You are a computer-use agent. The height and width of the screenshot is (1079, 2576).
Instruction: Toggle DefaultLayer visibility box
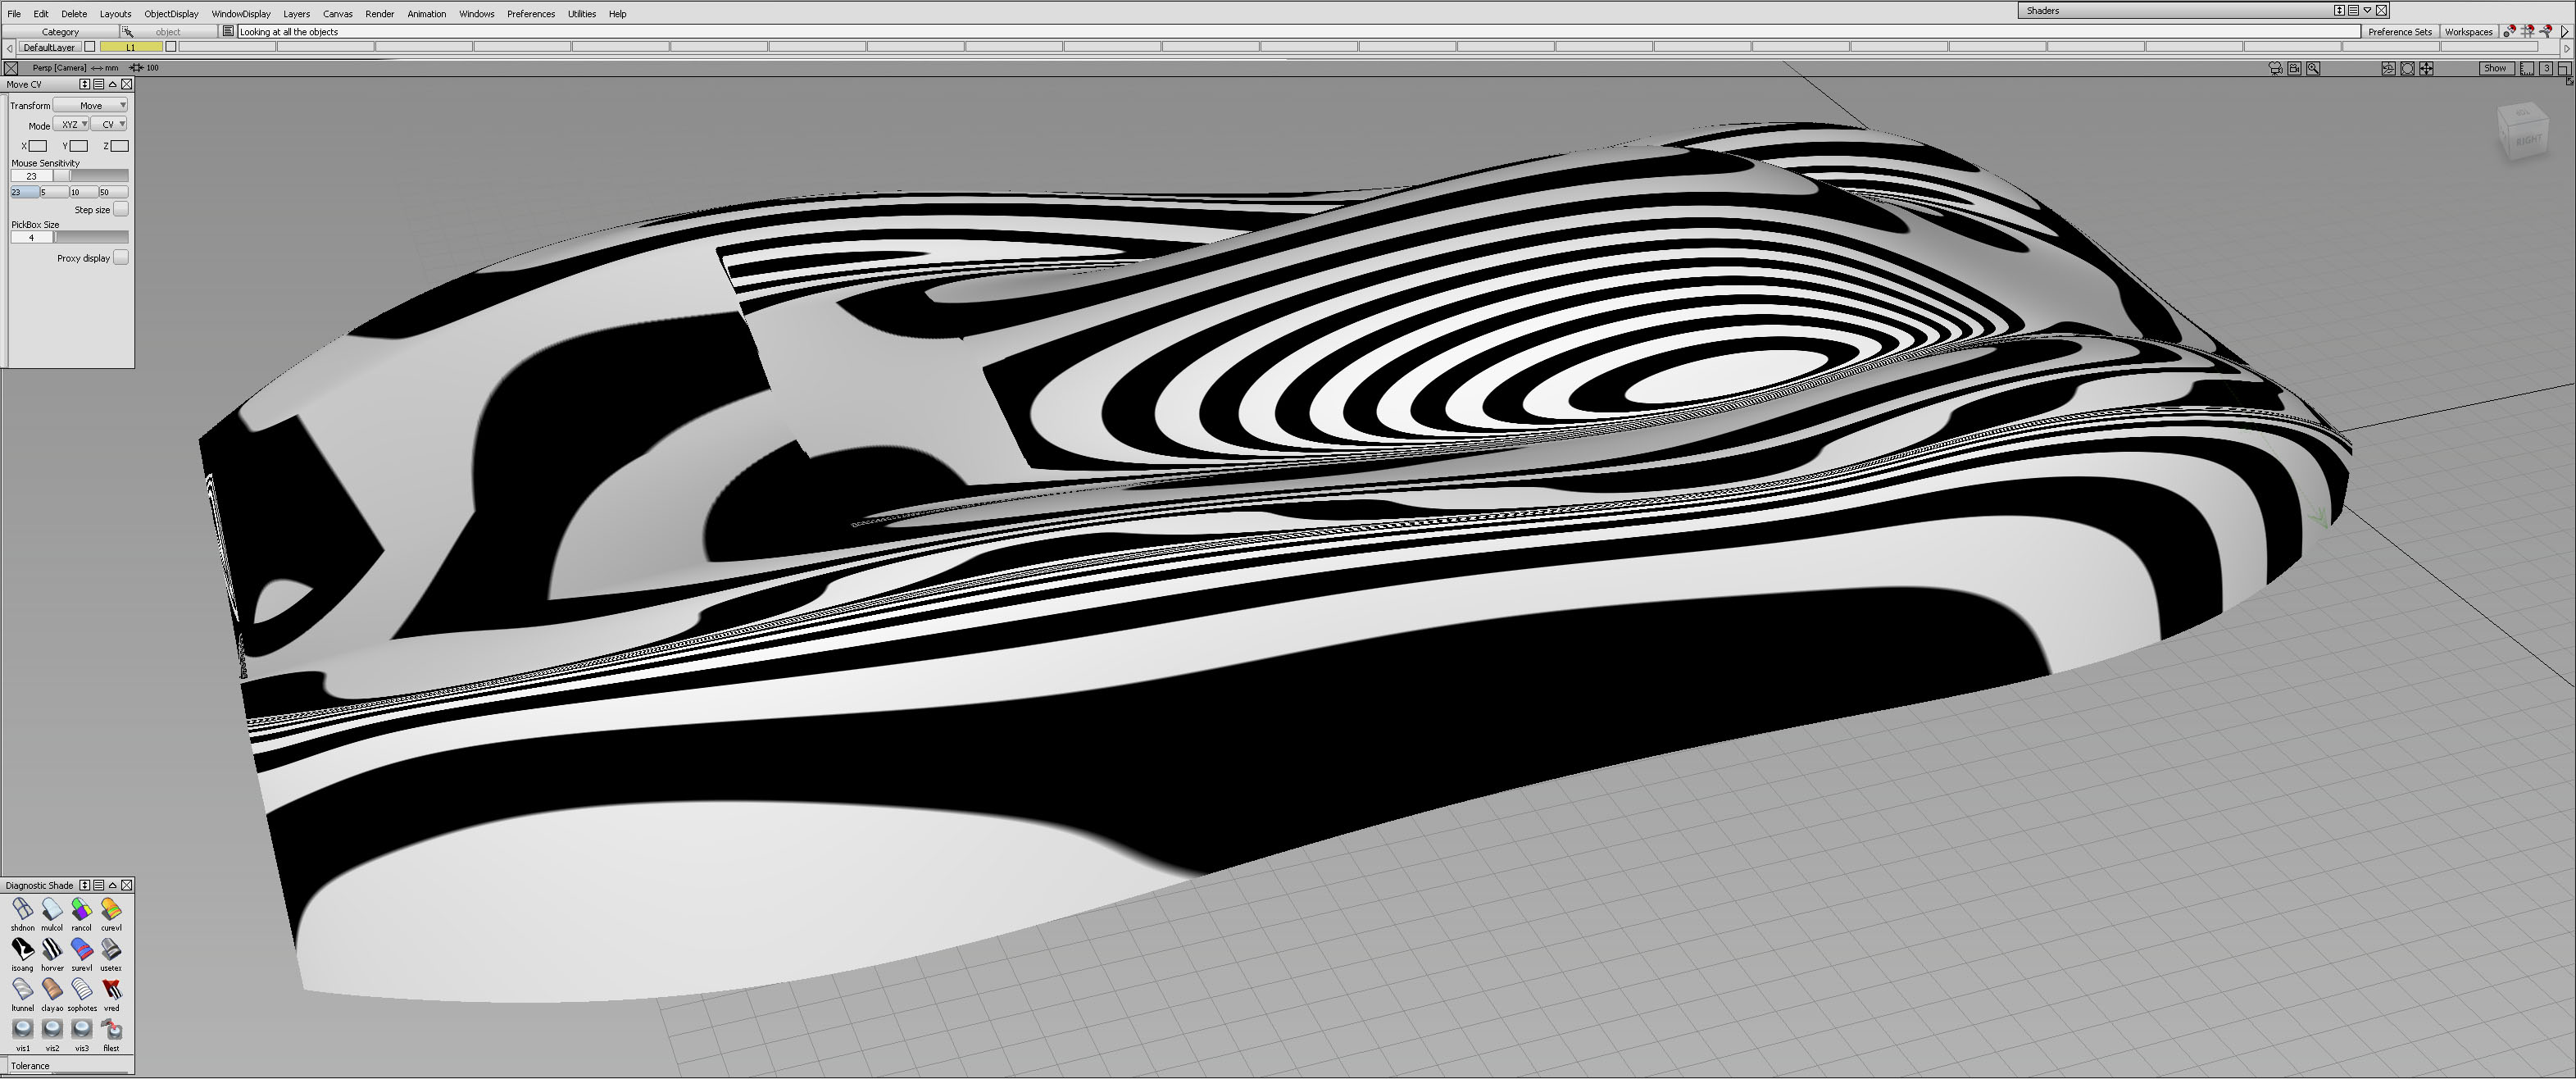(x=90, y=47)
